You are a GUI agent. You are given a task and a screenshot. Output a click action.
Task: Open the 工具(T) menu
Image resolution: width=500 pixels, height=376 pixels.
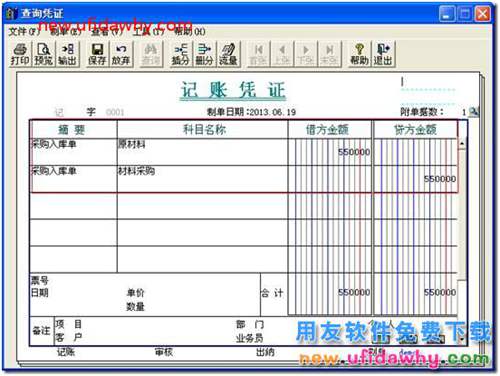[149, 32]
